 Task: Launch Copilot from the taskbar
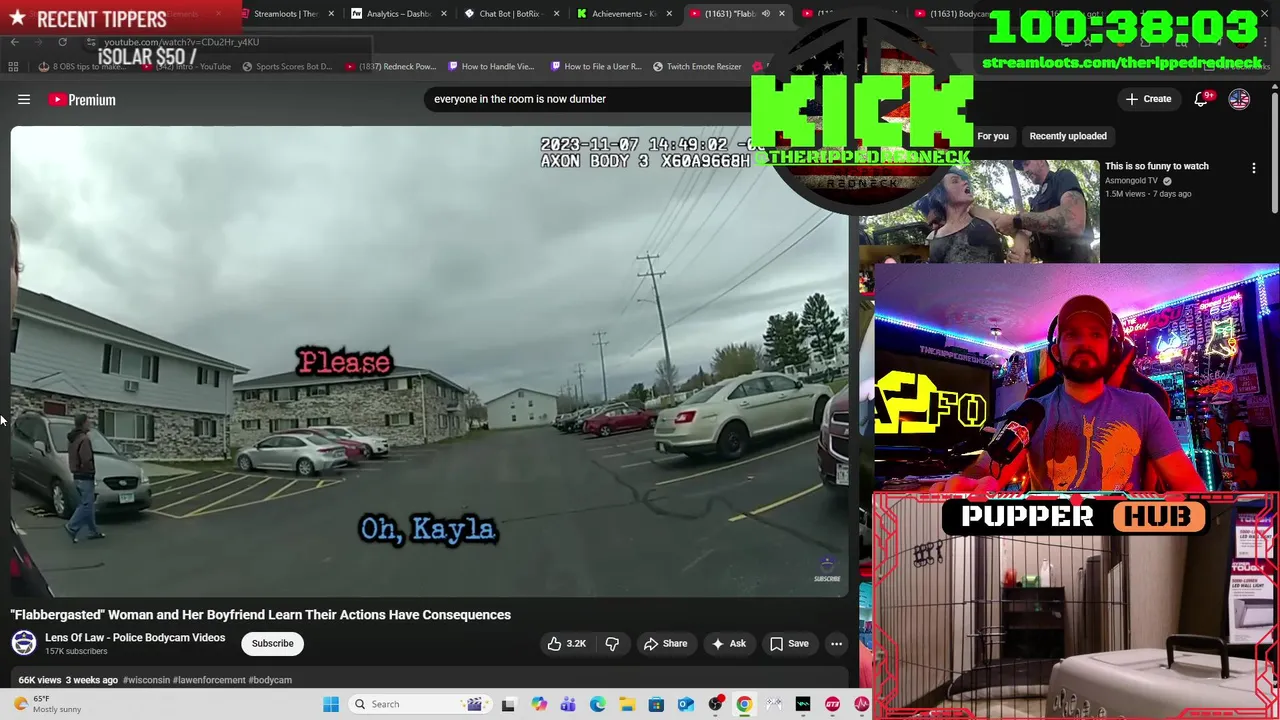(539, 704)
